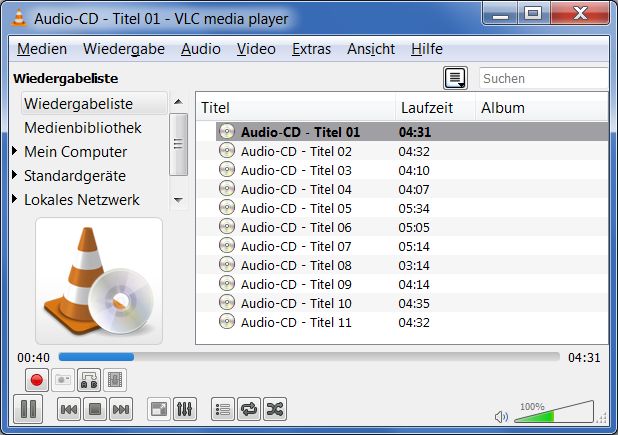Click the CD icon beside Titel 08

click(227, 264)
